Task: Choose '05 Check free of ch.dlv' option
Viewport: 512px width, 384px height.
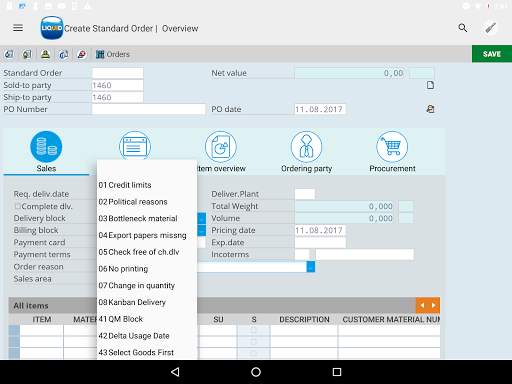Action: [147, 252]
